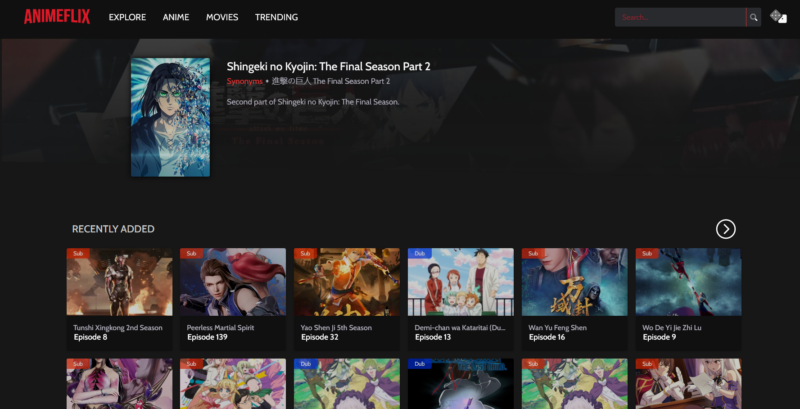The image size is (800, 409).
Task: Click the Wan Yu Feng Shen title
Action: [x=558, y=328]
